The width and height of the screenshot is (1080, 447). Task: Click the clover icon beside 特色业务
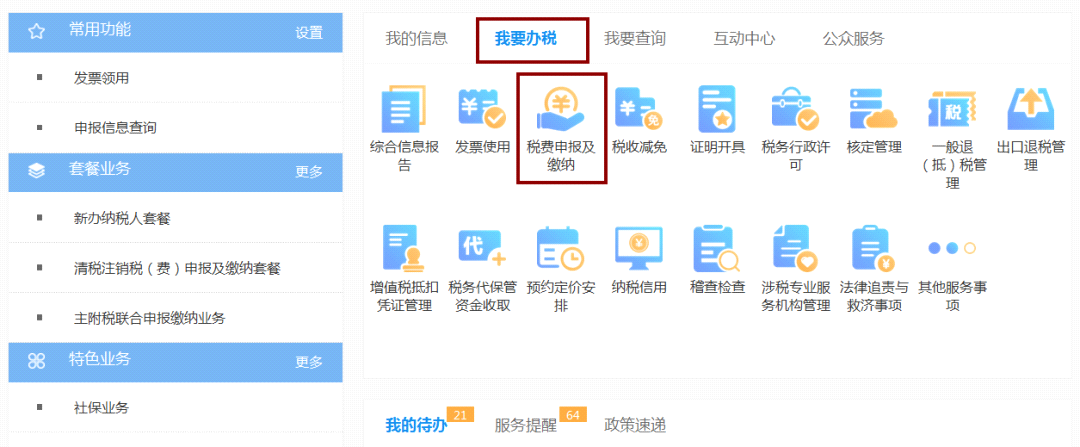[x=37, y=362]
